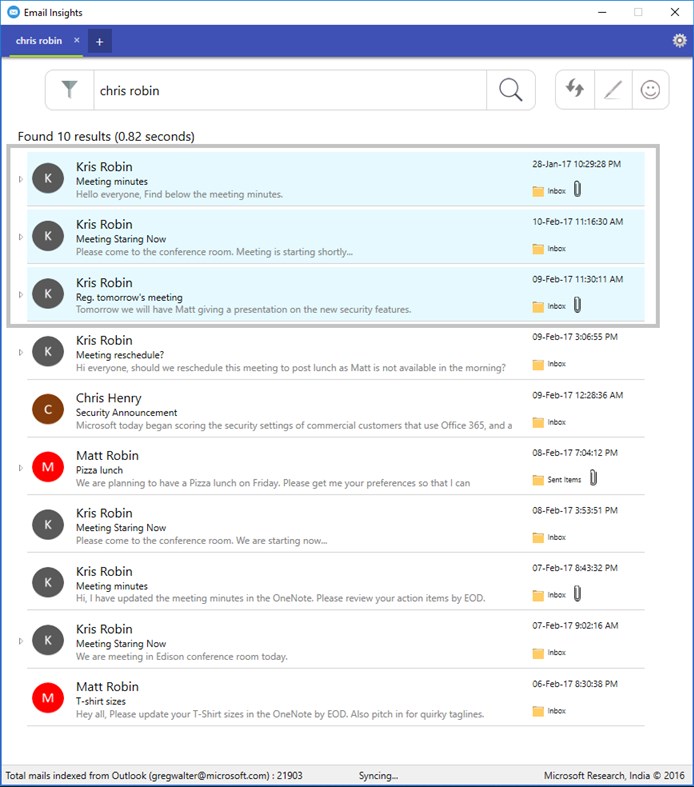Click Microsoft Research, India © 2016 text
The height and width of the screenshot is (787, 694).
tap(614, 775)
